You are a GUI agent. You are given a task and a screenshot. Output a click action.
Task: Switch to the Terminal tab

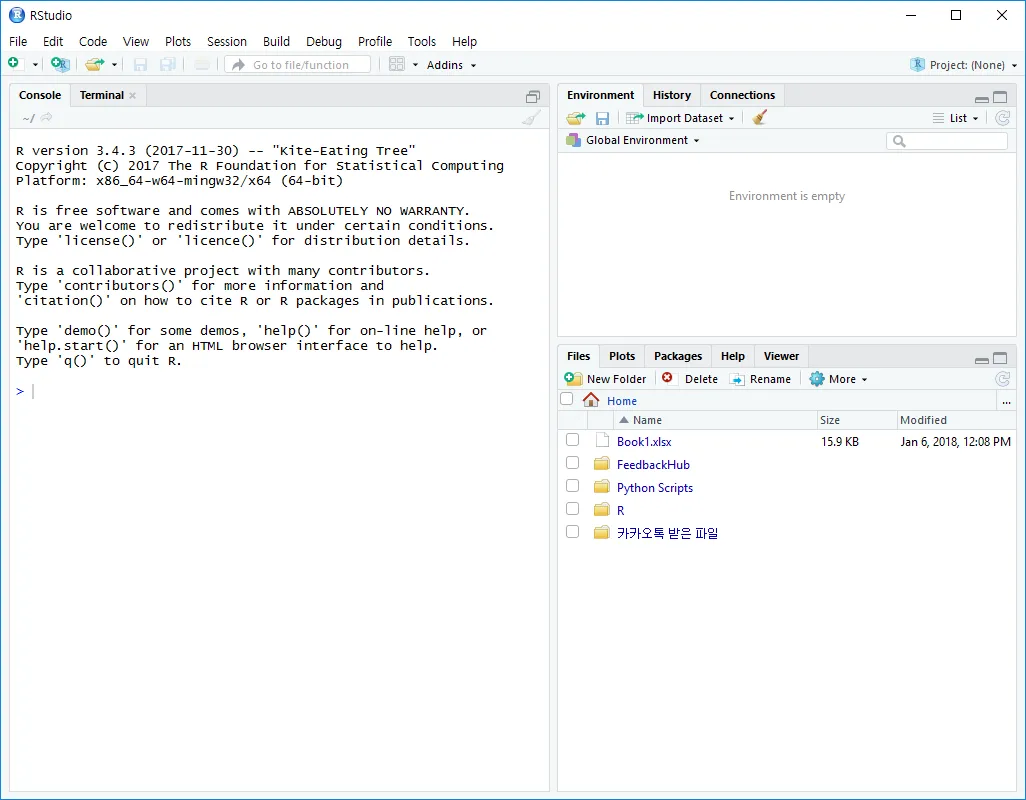click(x=101, y=95)
